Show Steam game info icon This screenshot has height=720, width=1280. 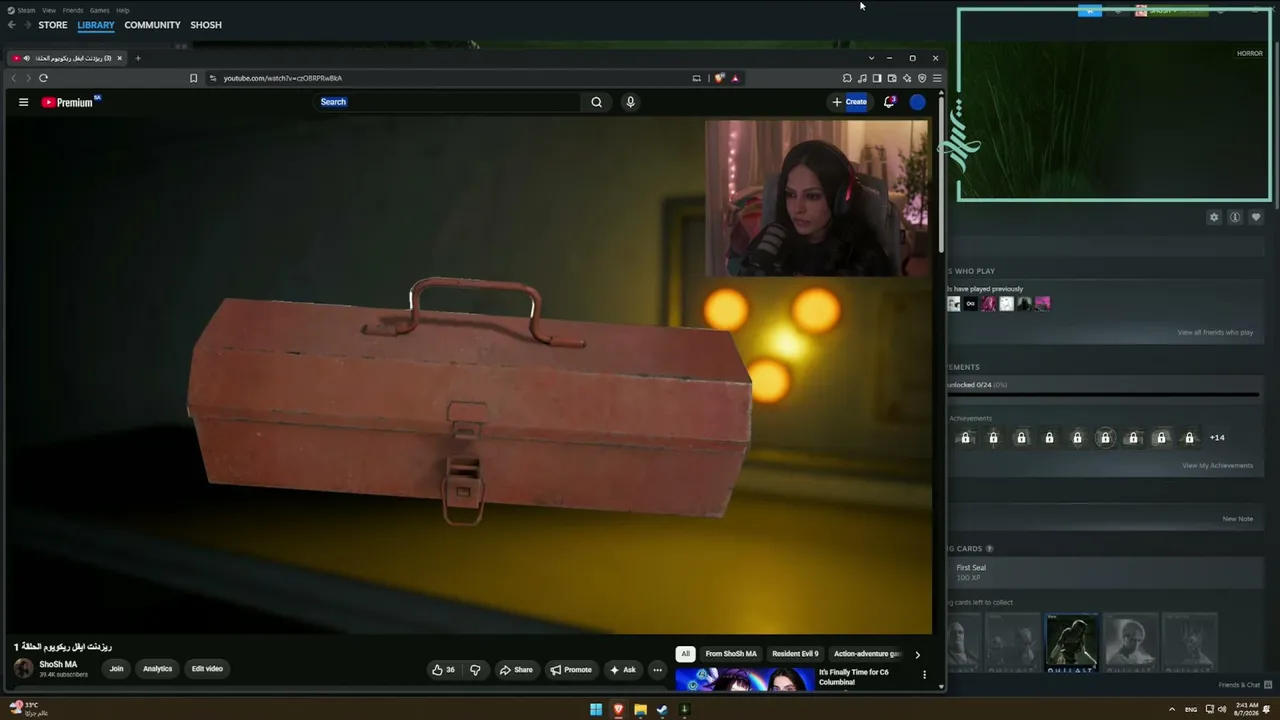(x=1235, y=217)
